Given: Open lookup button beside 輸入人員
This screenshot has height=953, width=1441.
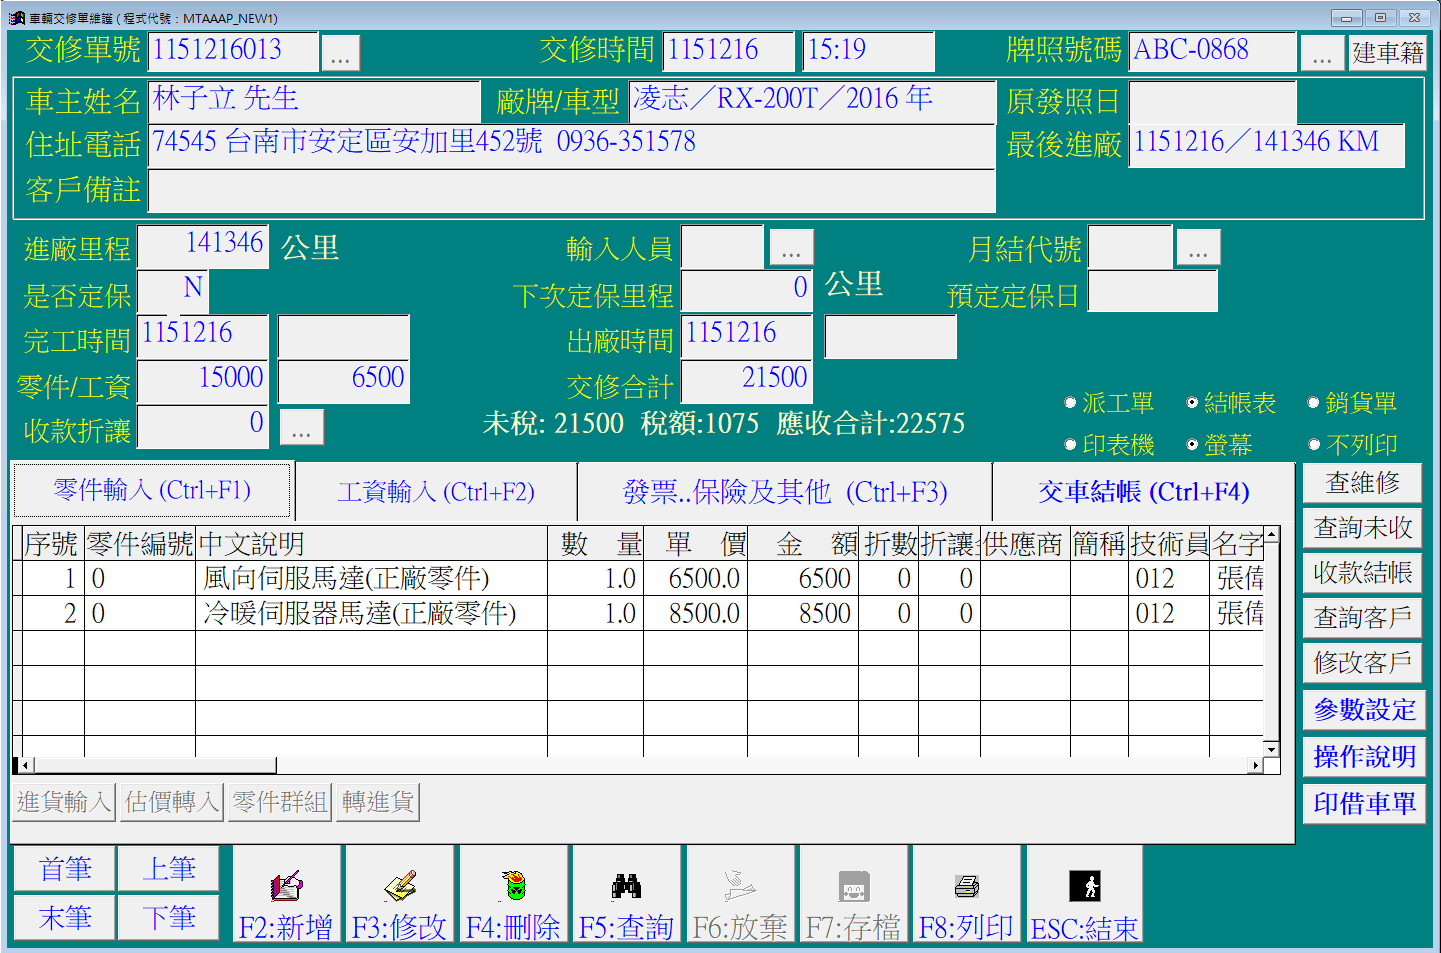Looking at the screenshot, I should click(791, 248).
